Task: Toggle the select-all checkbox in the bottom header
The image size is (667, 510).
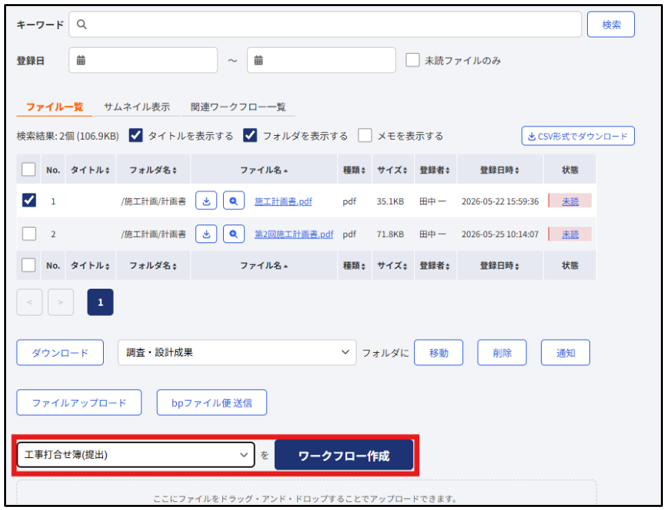Action: [x=29, y=265]
